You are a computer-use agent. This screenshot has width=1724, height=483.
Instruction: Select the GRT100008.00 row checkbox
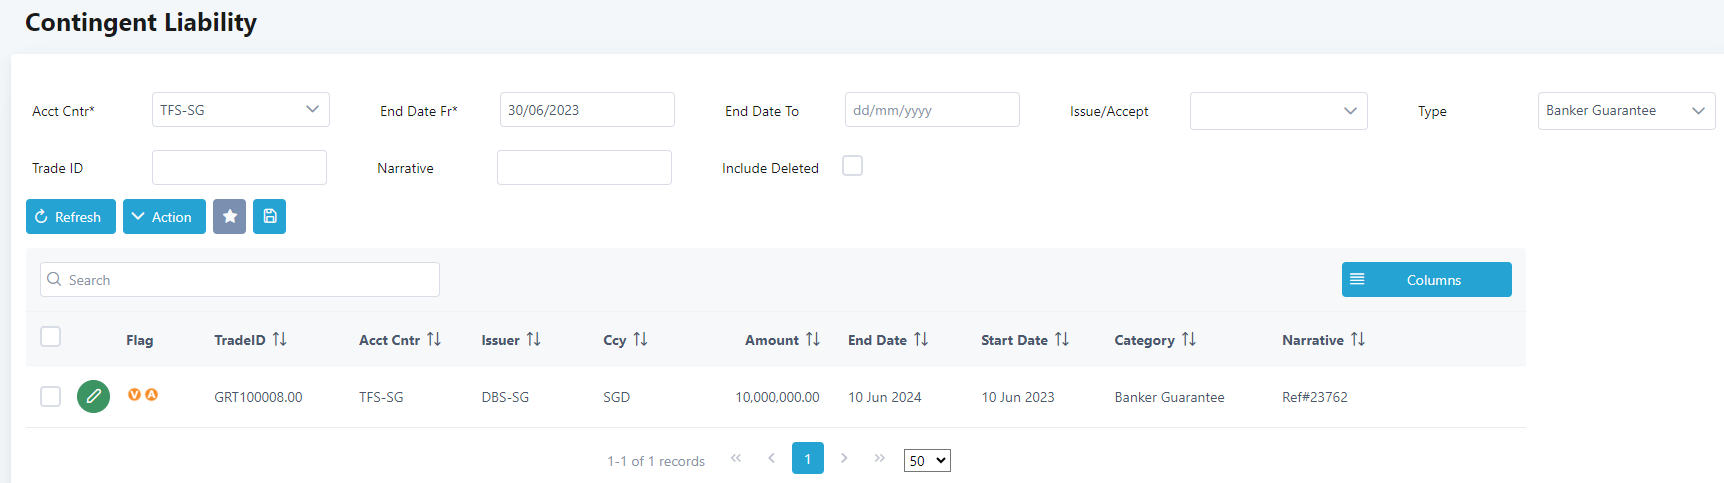click(51, 397)
